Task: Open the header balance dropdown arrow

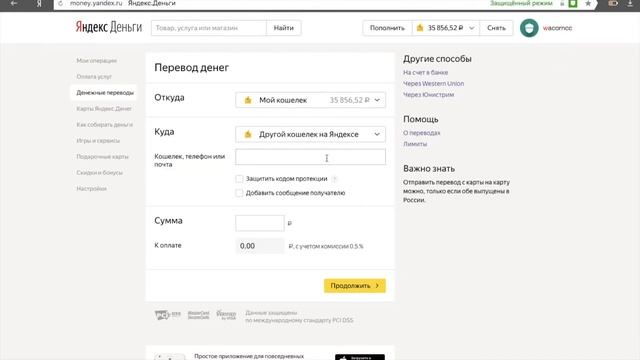Action: pyautogui.click(x=471, y=28)
